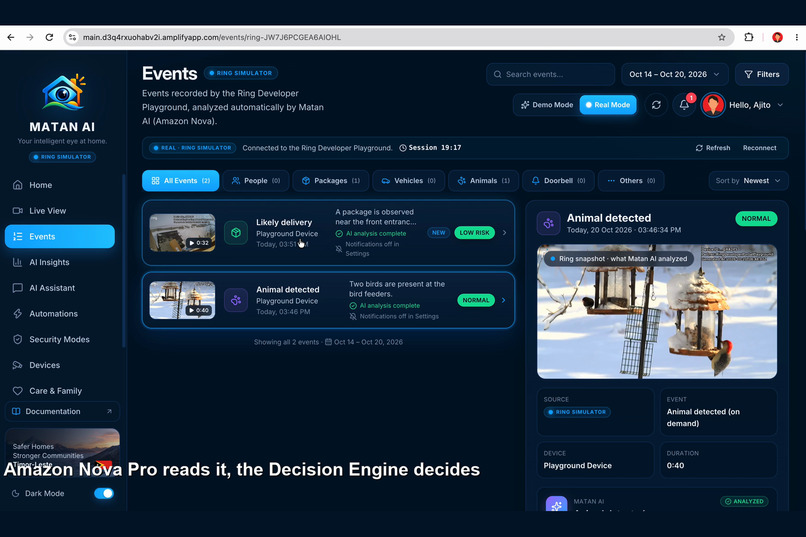
Task: Click the Likely delivery event title
Action: click(x=284, y=223)
